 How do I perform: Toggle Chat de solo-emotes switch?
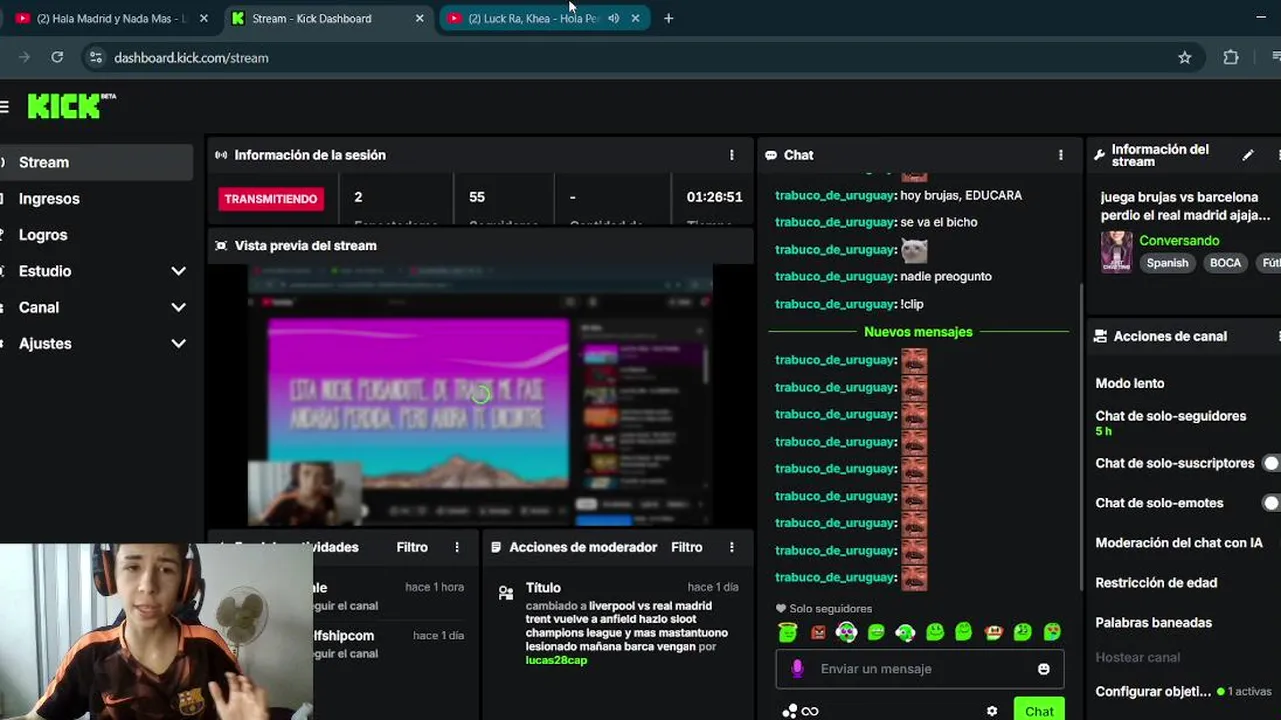[x=1272, y=503]
